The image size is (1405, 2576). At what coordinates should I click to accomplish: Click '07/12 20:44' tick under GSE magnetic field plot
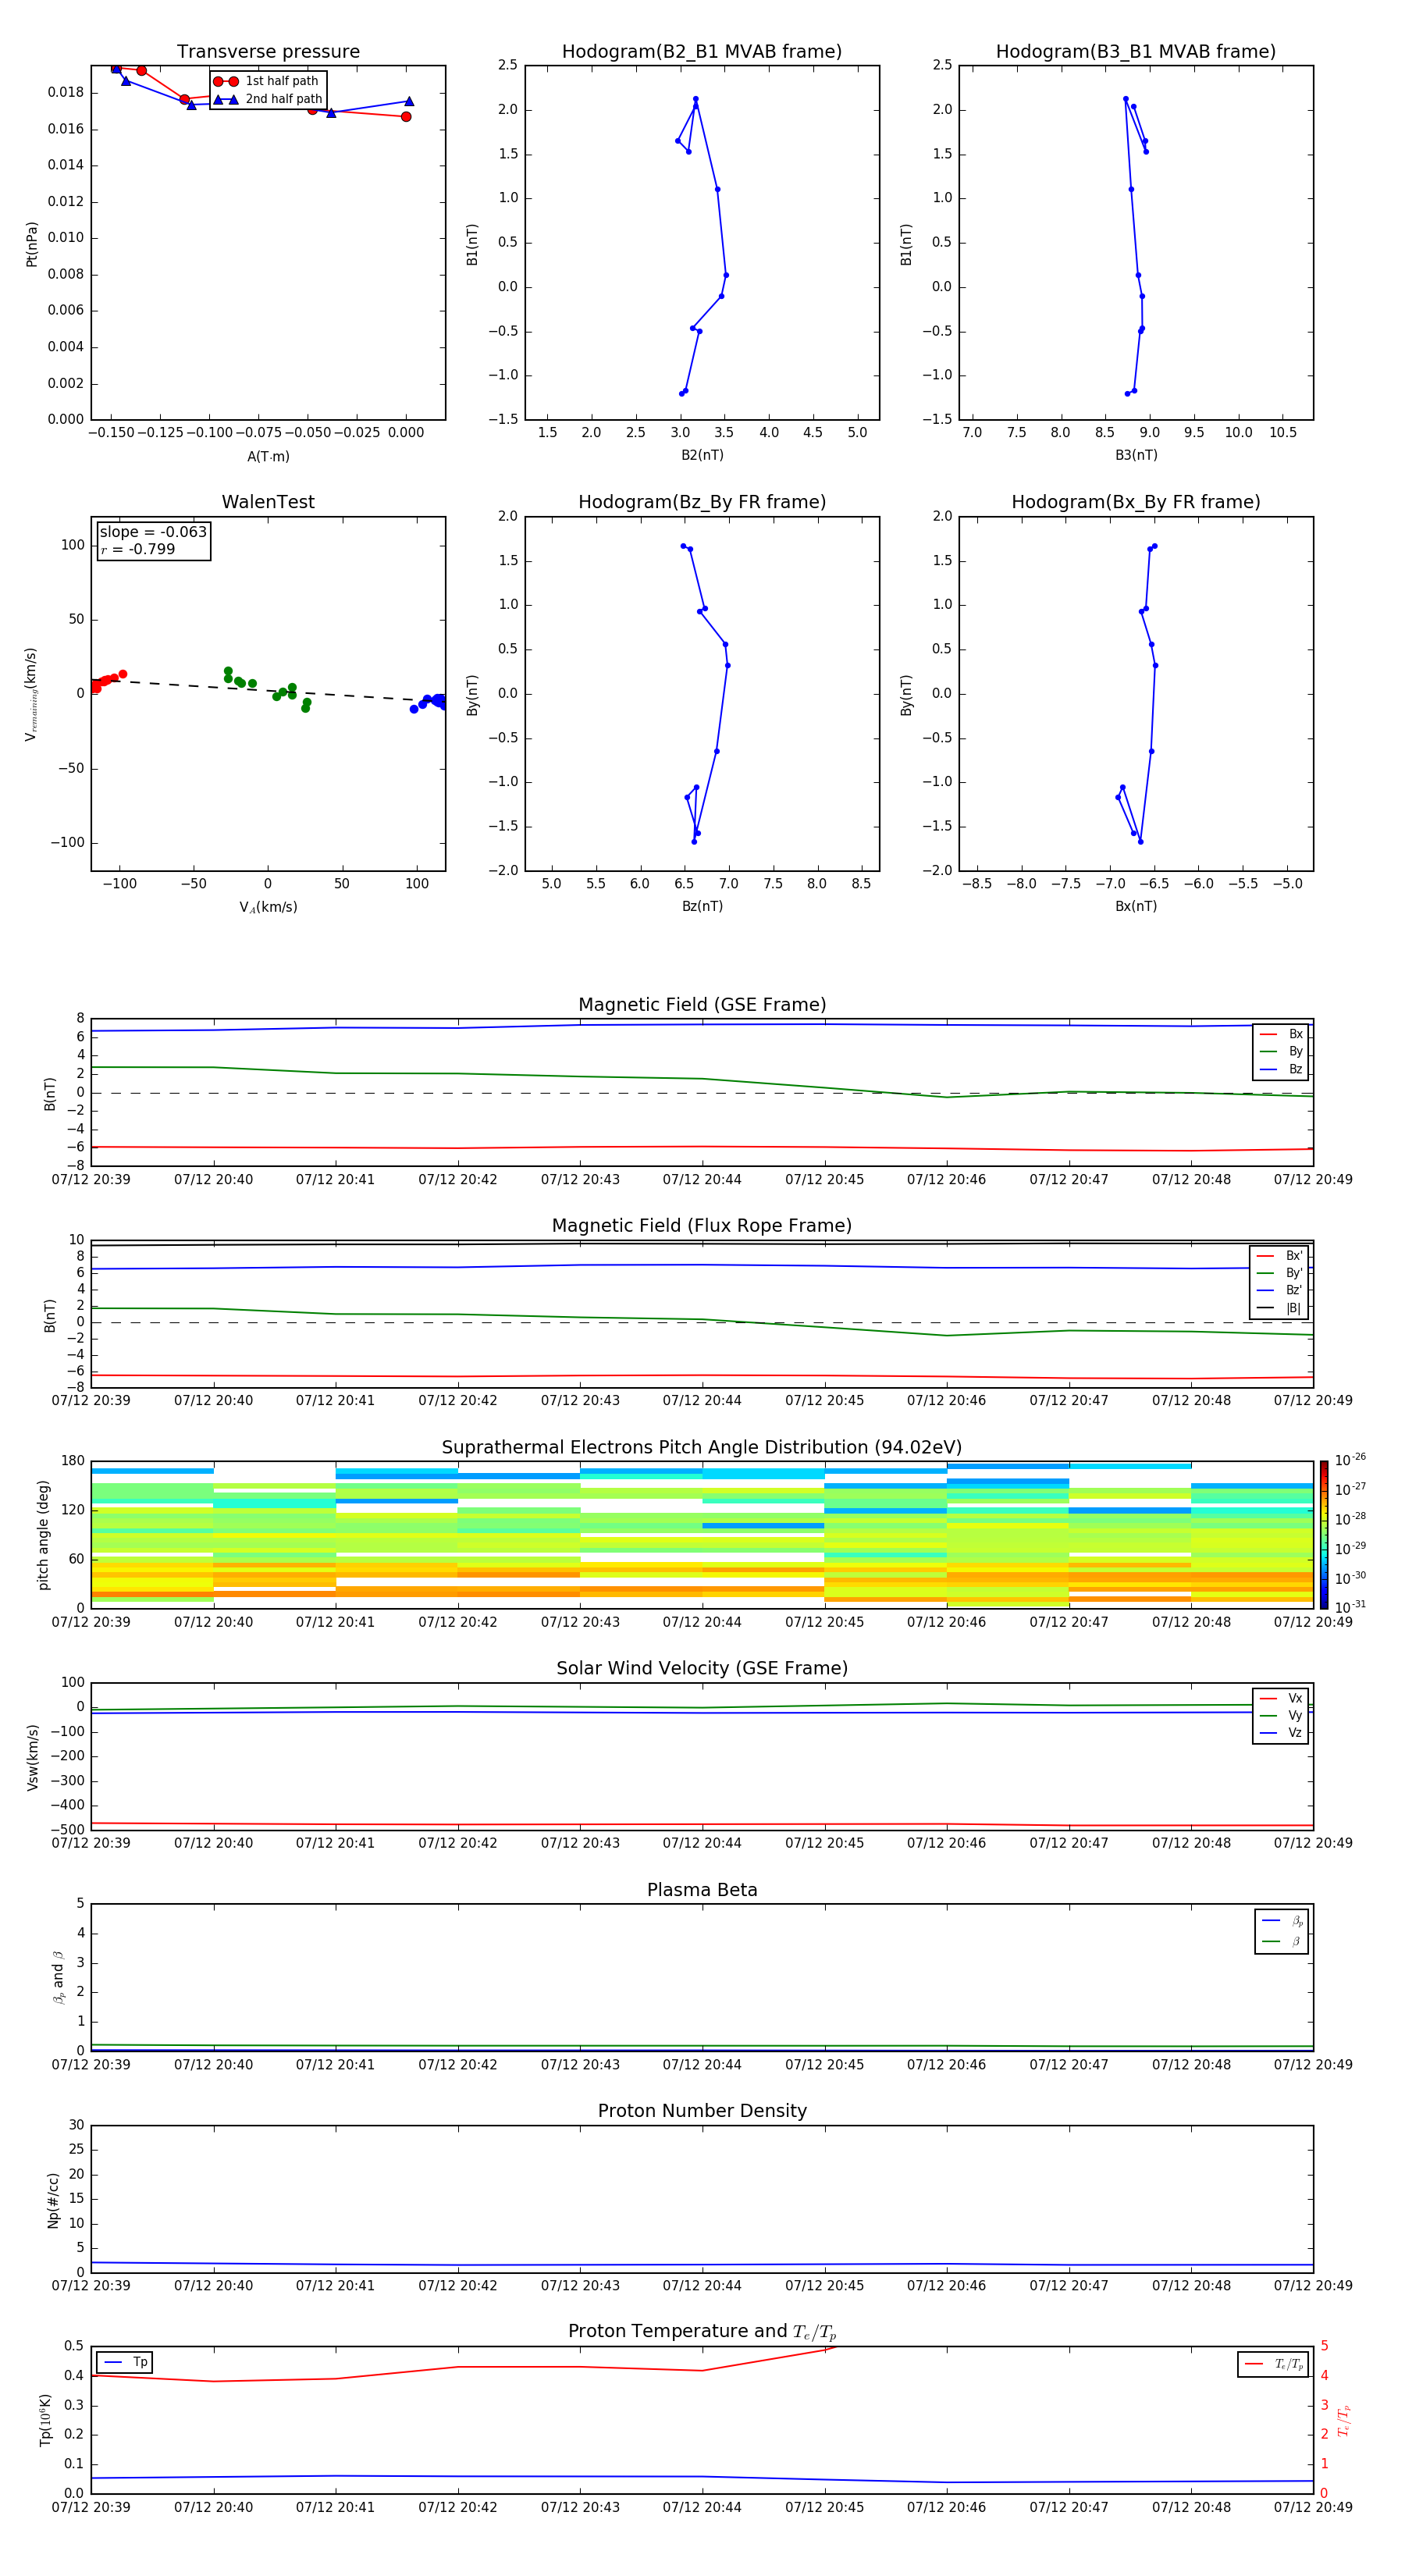(x=702, y=1180)
